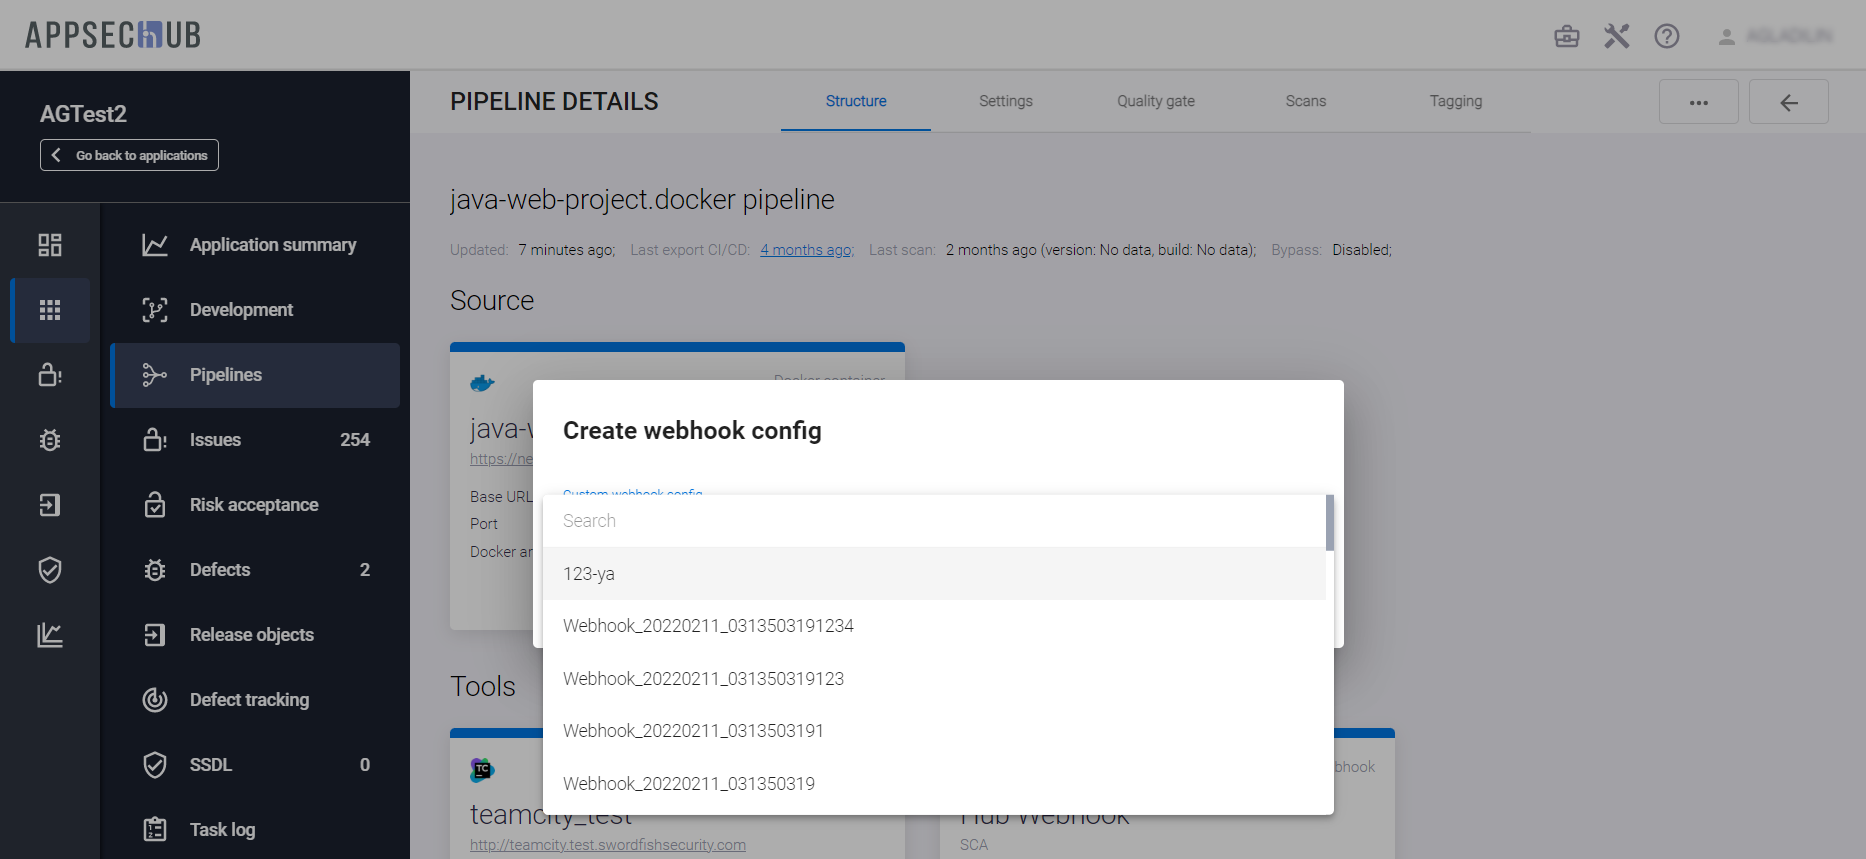Open the help question mark icon
Image resolution: width=1866 pixels, height=859 pixels.
tap(1666, 37)
